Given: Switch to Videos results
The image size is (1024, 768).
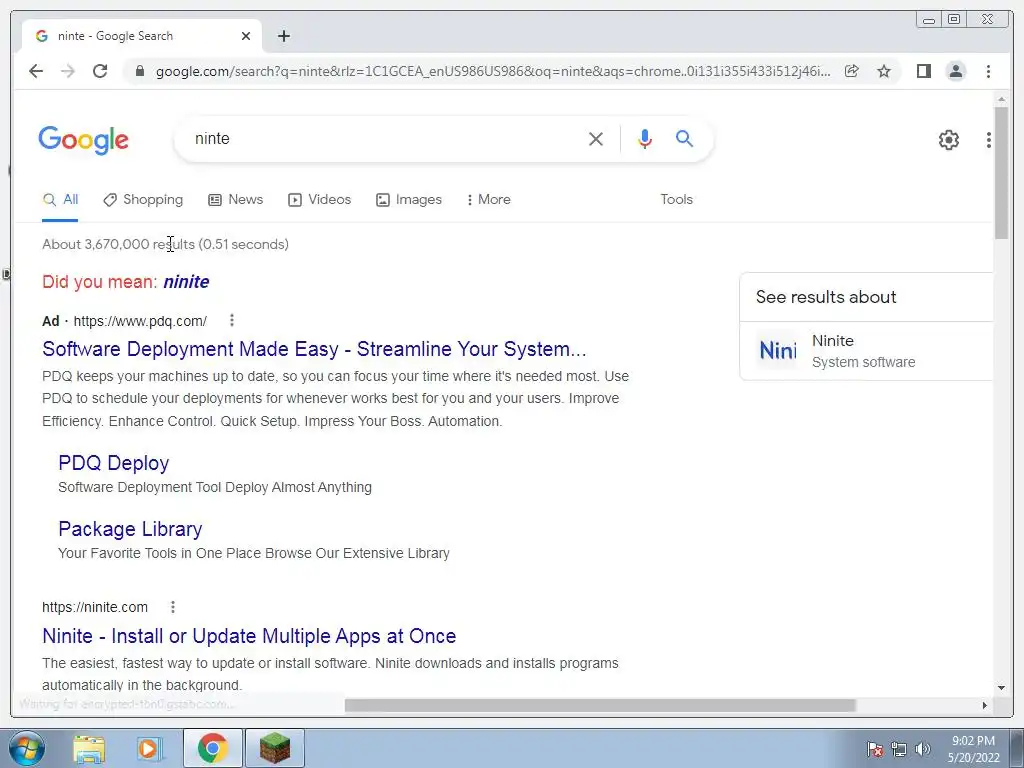Looking at the screenshot, I should 319,200.
